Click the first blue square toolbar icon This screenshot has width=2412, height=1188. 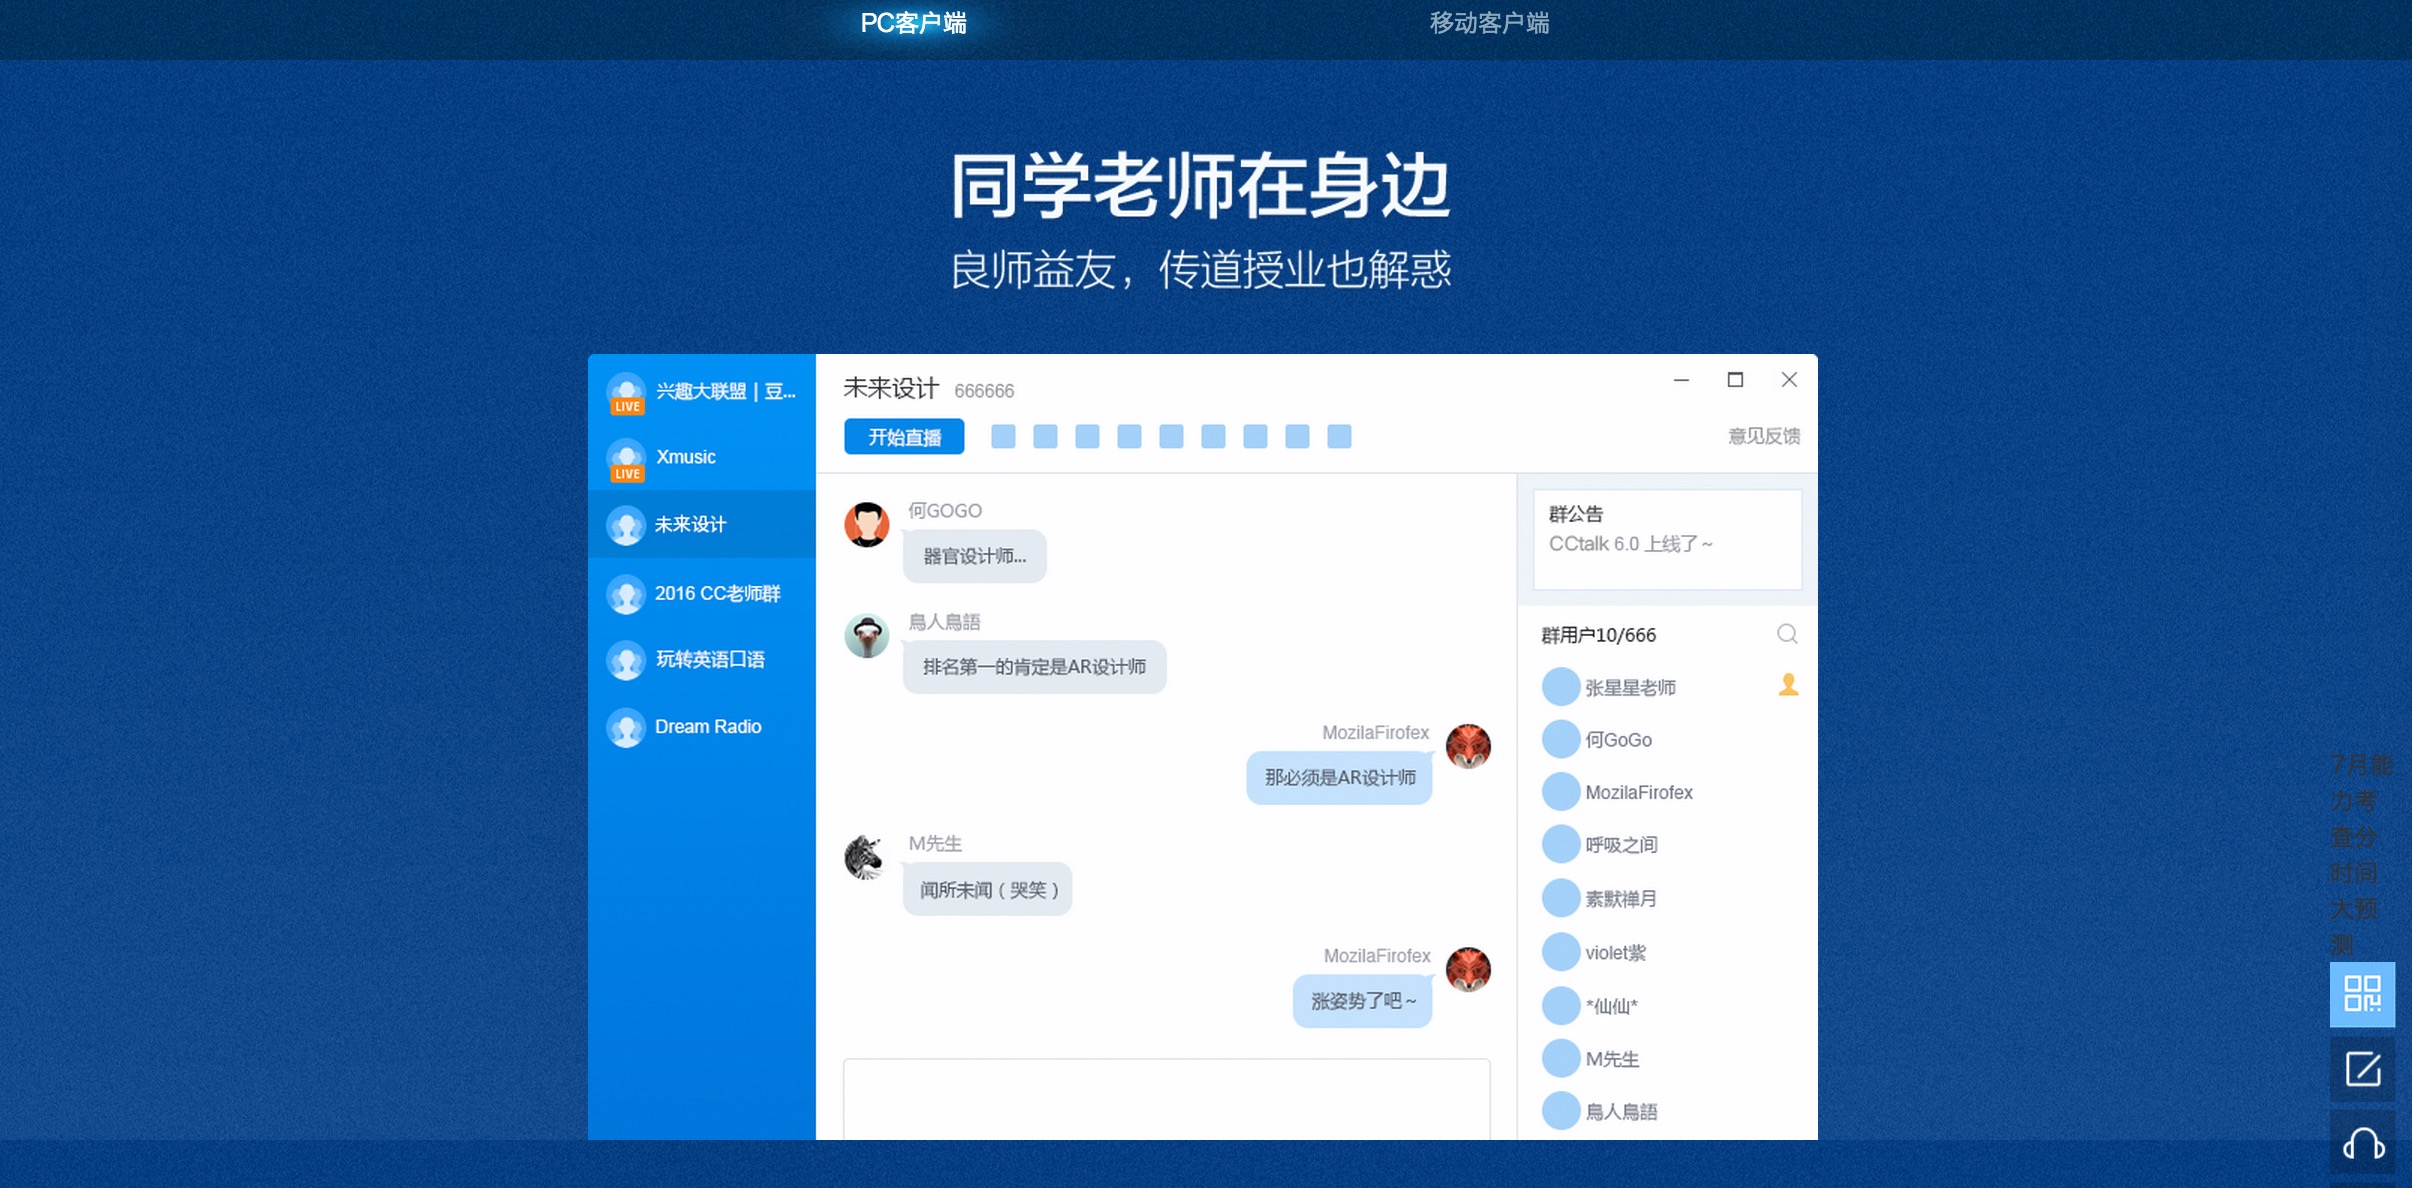click(x=1003, y=437)
